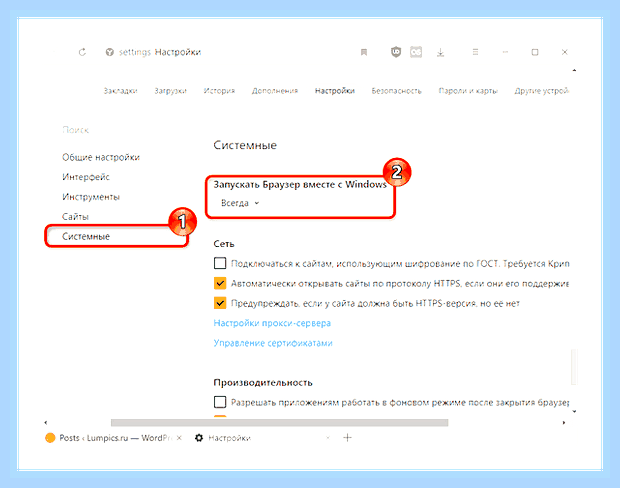The image size is (620, 488).
Task: Reload the page with the refresh icon
Action: 82,52
